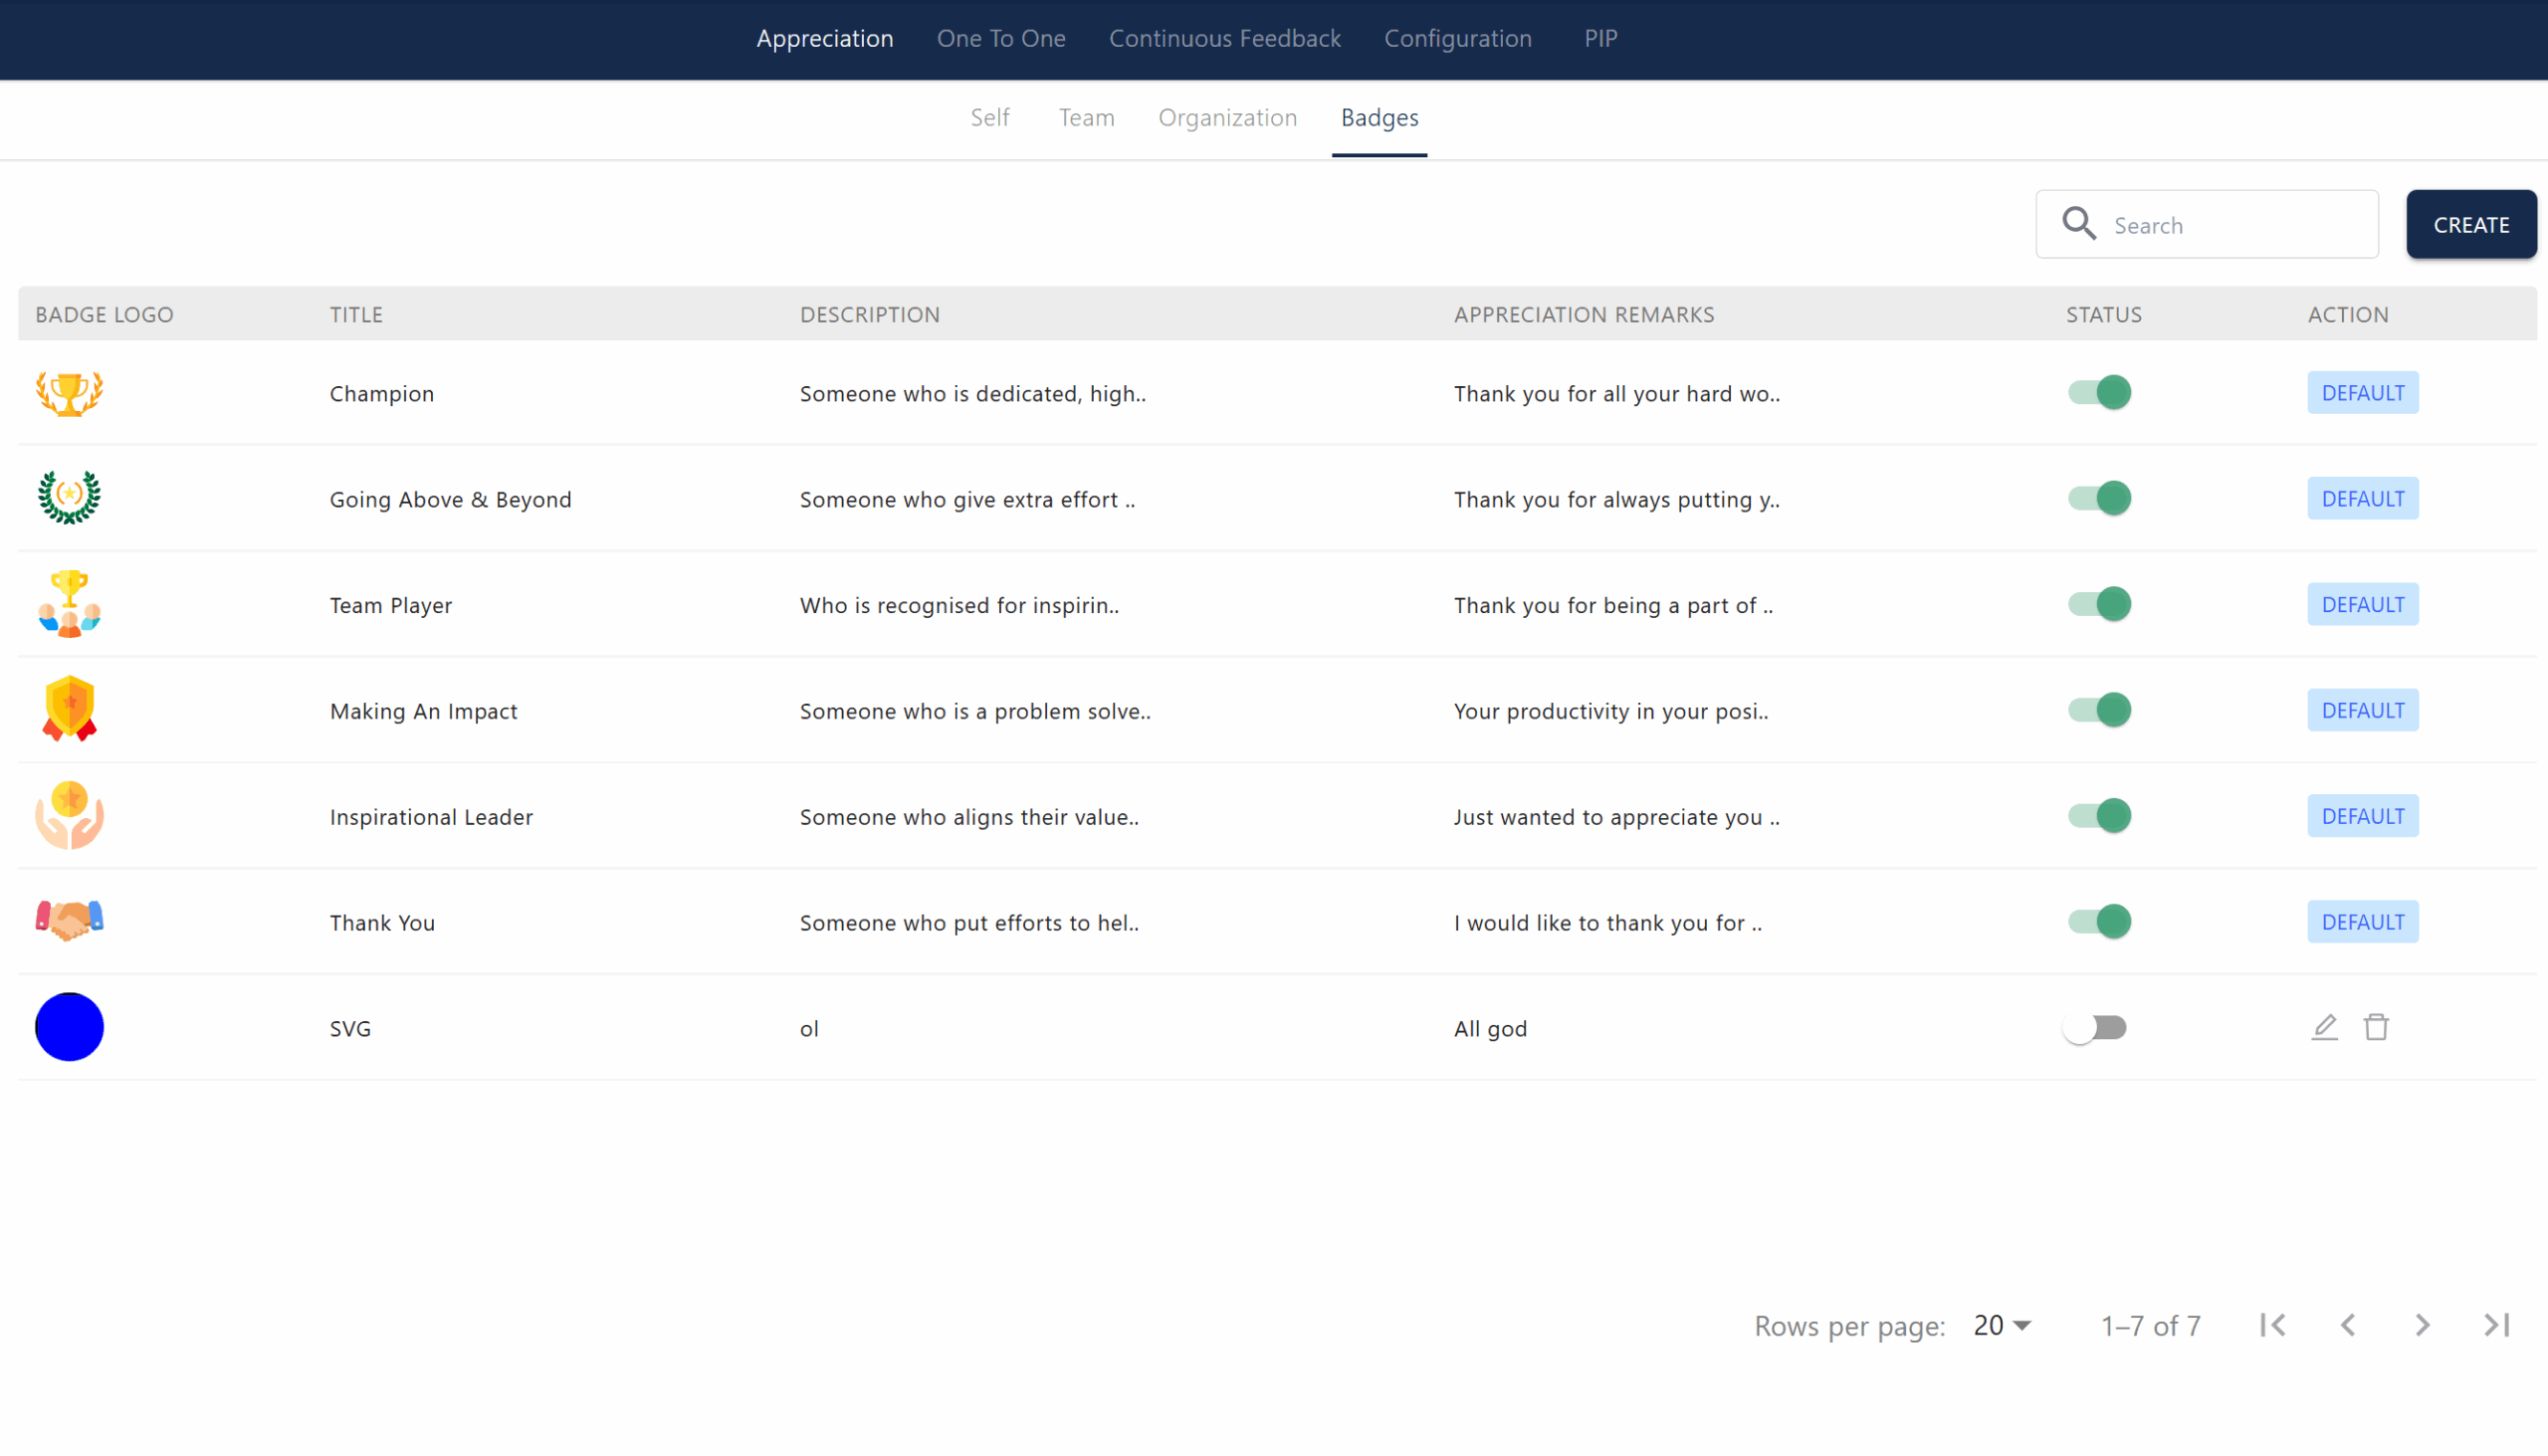Go to previous page arrow
Viewport: 2548px width, 1456px height.
tap(2347, 1325)
